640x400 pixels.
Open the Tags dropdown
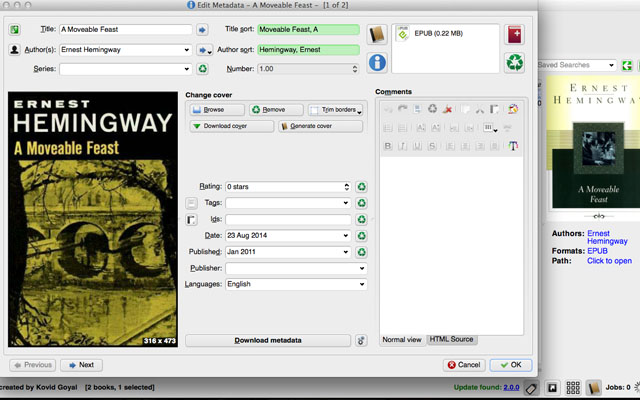(x=346, y=203)
